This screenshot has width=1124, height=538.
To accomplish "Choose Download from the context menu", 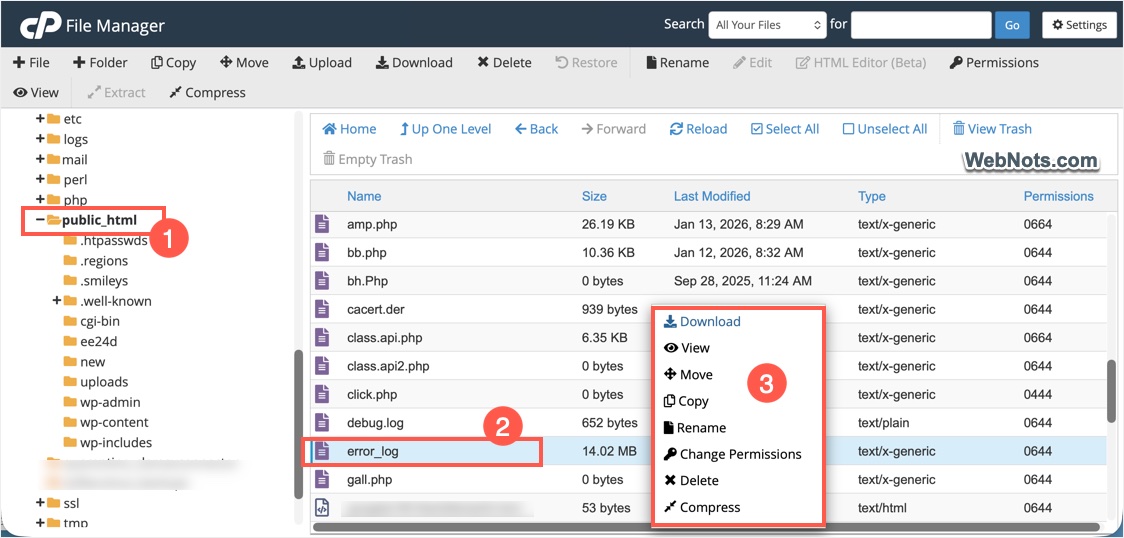I will click(702, 322).
